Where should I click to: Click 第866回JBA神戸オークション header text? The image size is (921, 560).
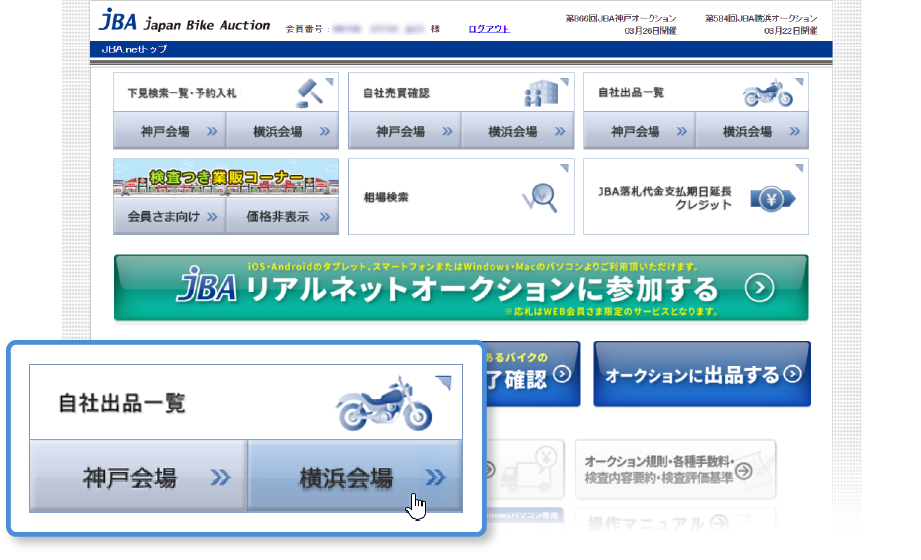(x=621, y=19)
